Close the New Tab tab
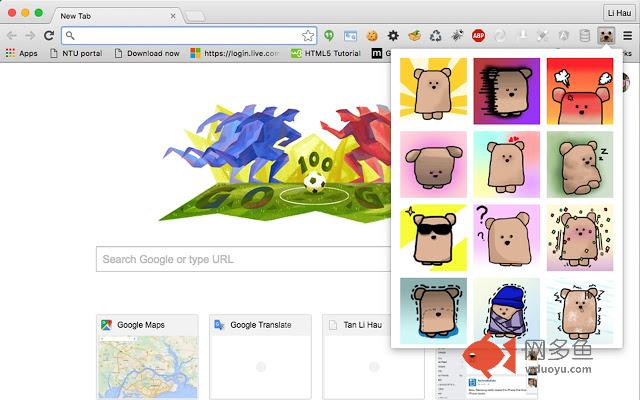The height and width of the screenshot is (400, 640). click(x=173, y=16)
